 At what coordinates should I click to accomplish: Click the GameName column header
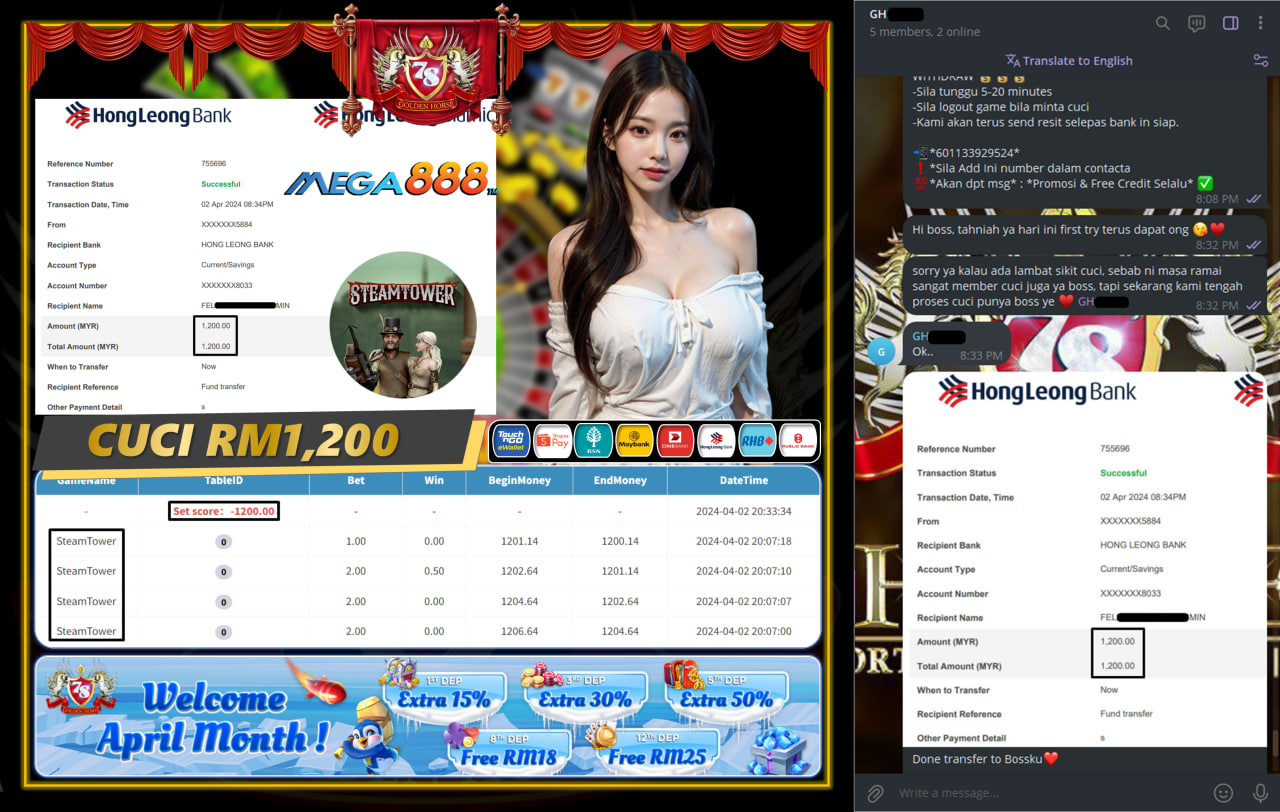point(86,480)
